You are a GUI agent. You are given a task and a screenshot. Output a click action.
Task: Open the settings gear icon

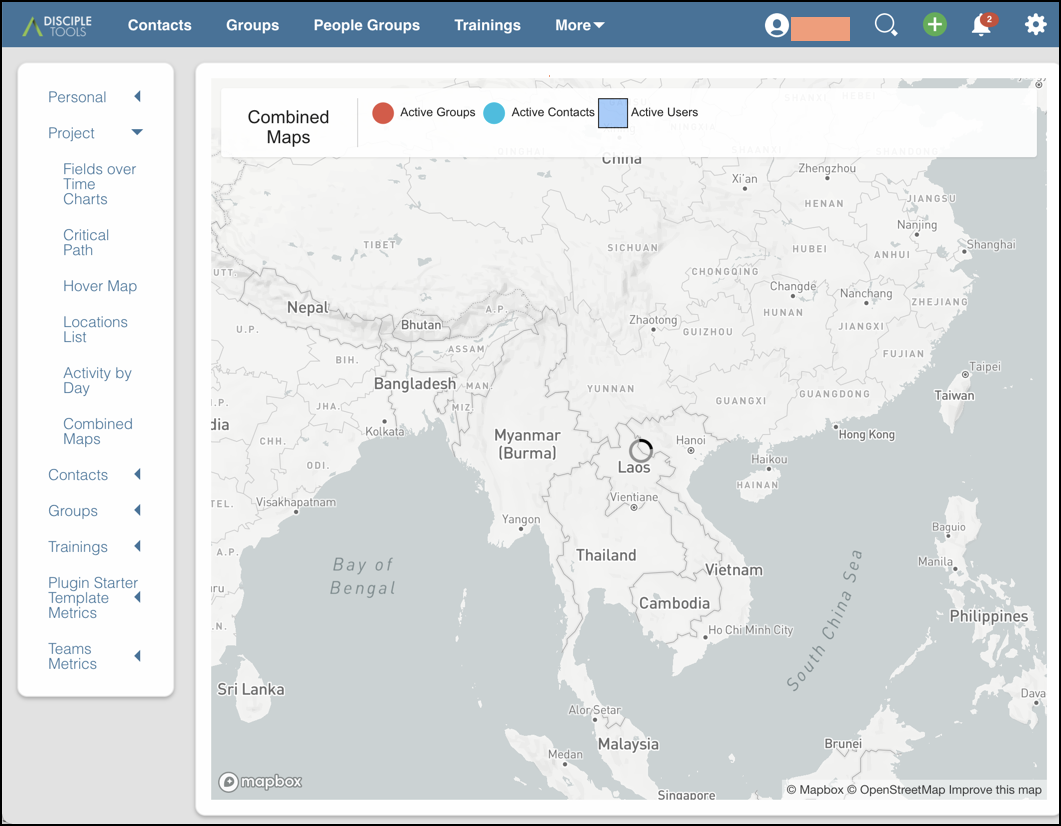(x=1035, y=24)
